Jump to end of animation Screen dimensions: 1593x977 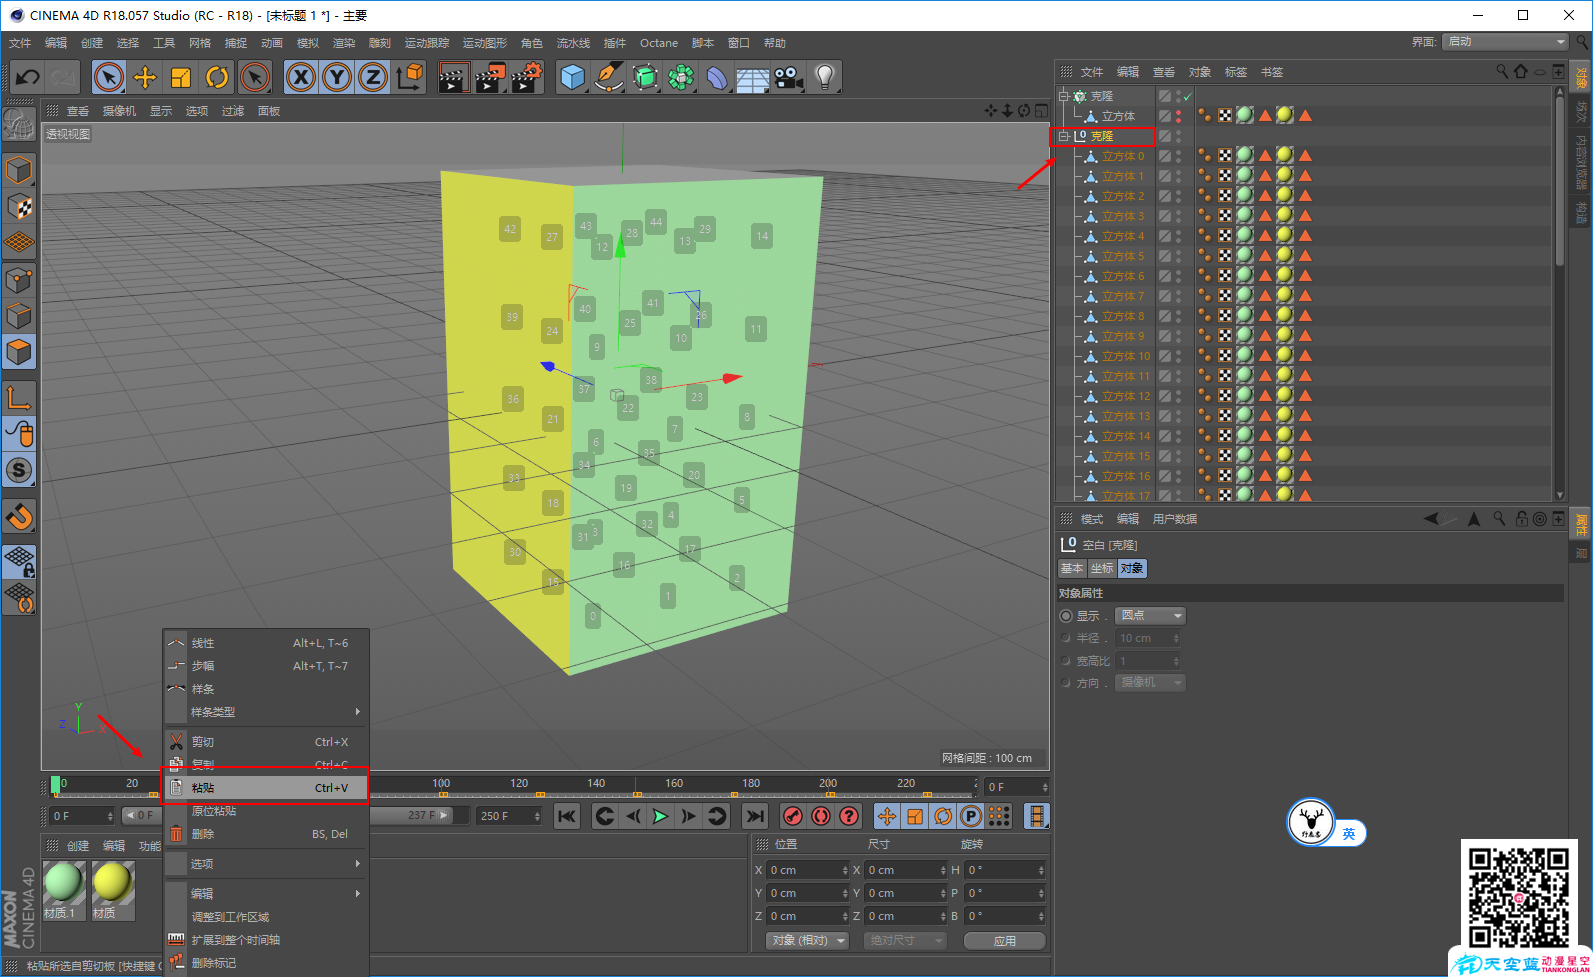coord(755,816)
